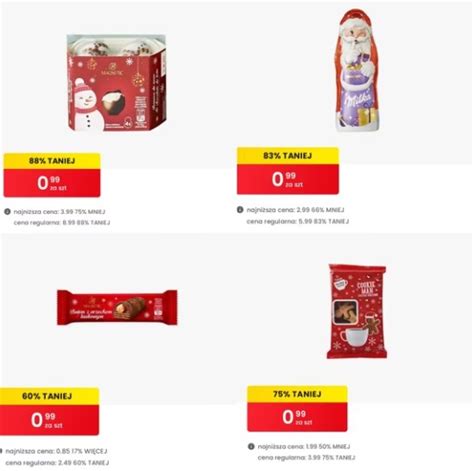Viewport: 474px width, 471px height.
Task: Select the 0.99 price tag under hazelnut bar
Action: coord(49,420)
